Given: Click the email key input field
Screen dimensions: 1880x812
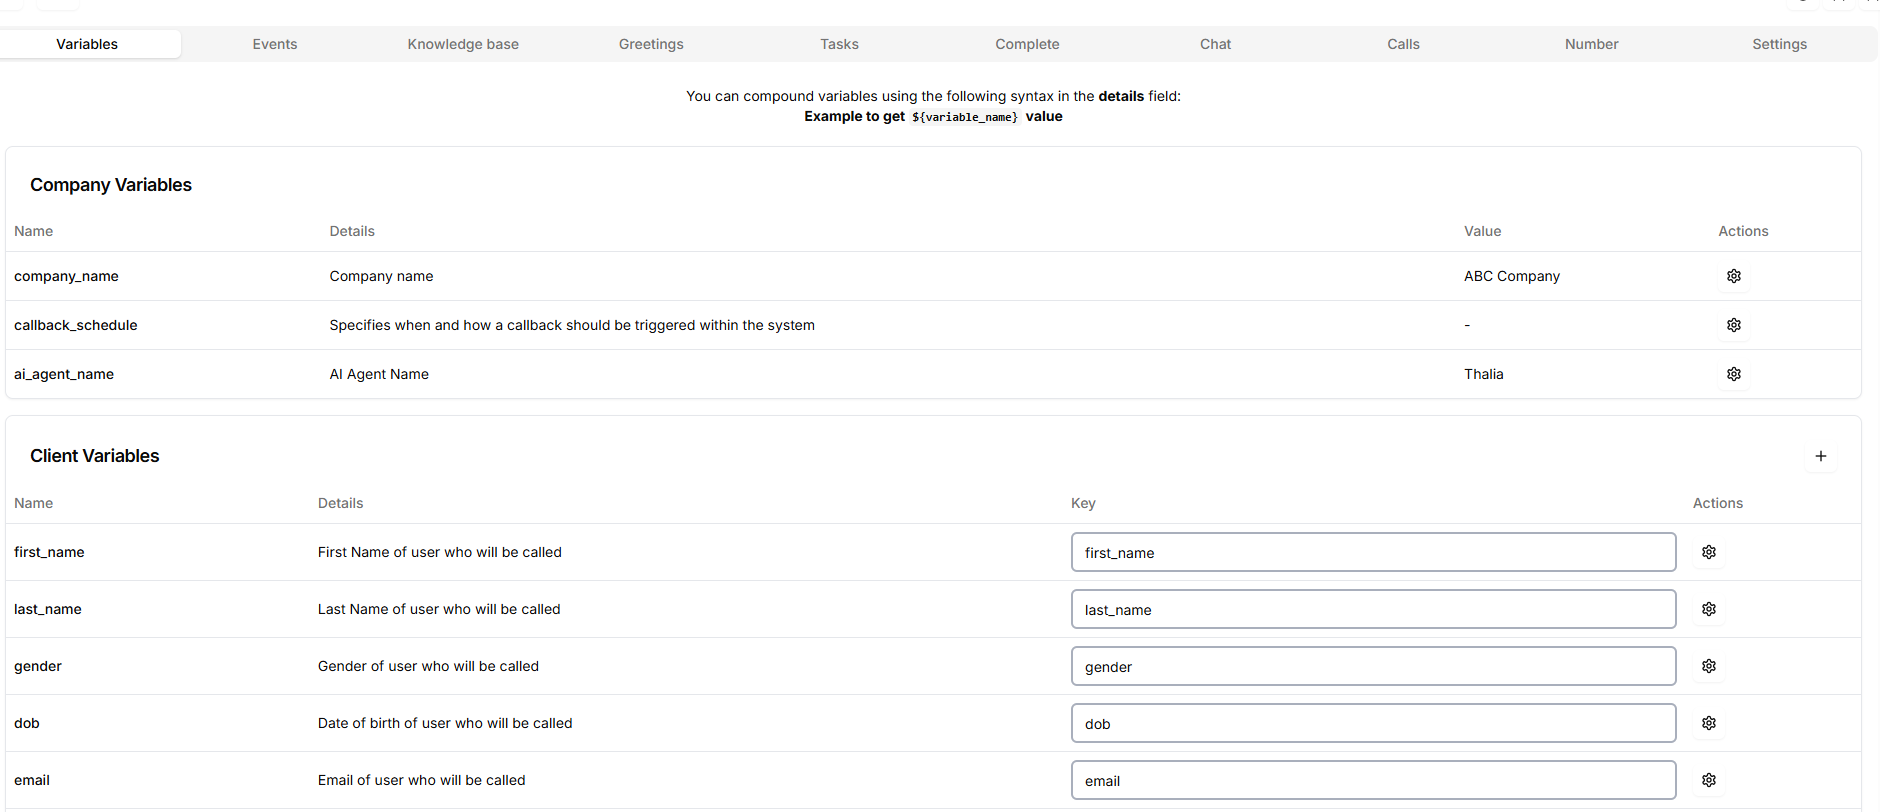Looking at the screenshot, I should coord(1373,780).
